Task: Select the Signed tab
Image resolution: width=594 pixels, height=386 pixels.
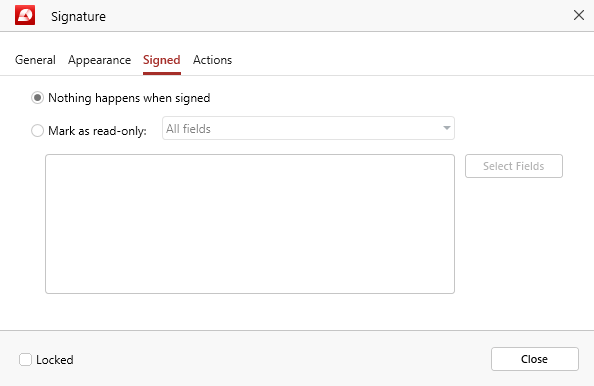Action: 162,60
